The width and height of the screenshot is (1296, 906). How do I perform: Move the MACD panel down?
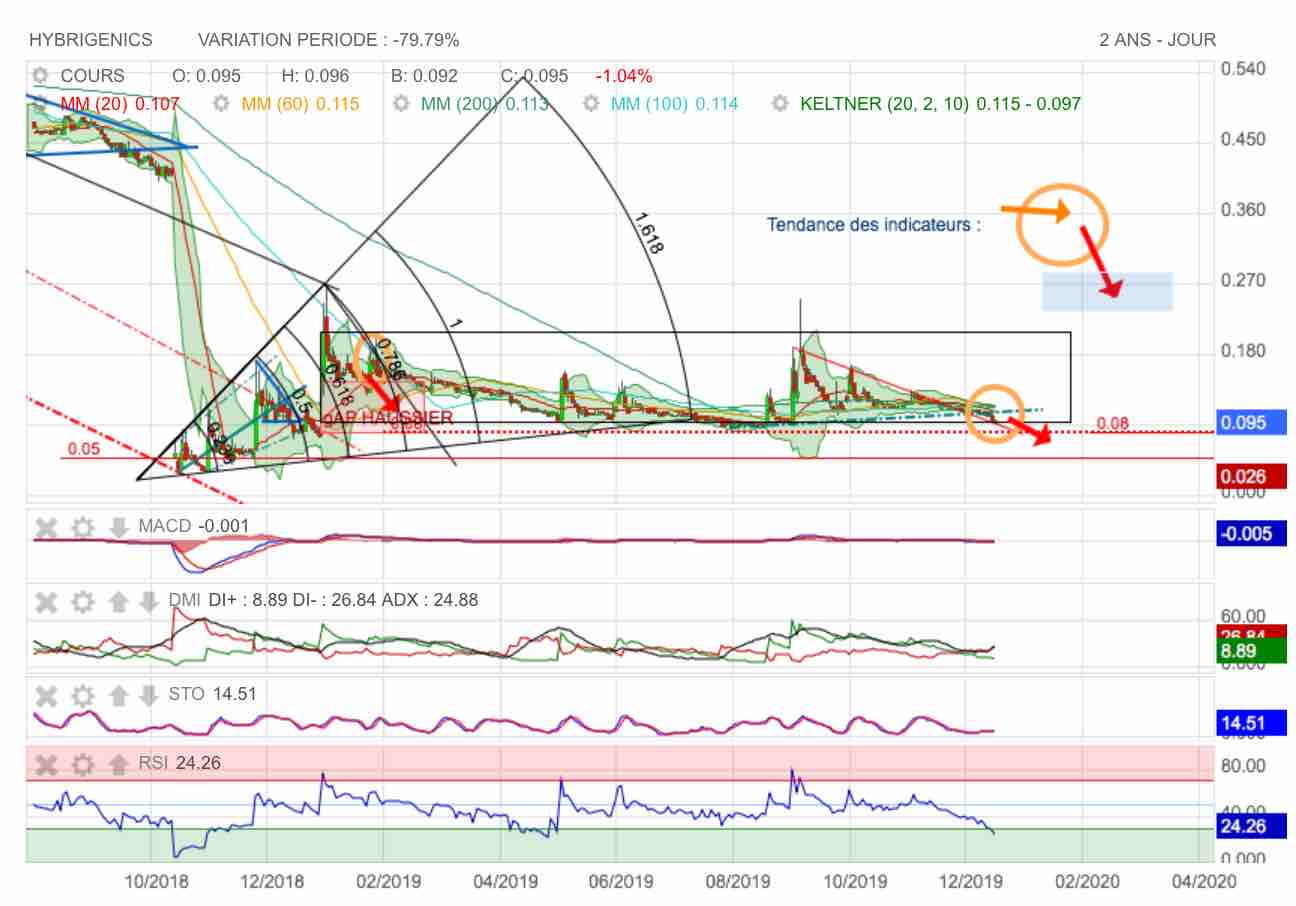tap(118, 527)
